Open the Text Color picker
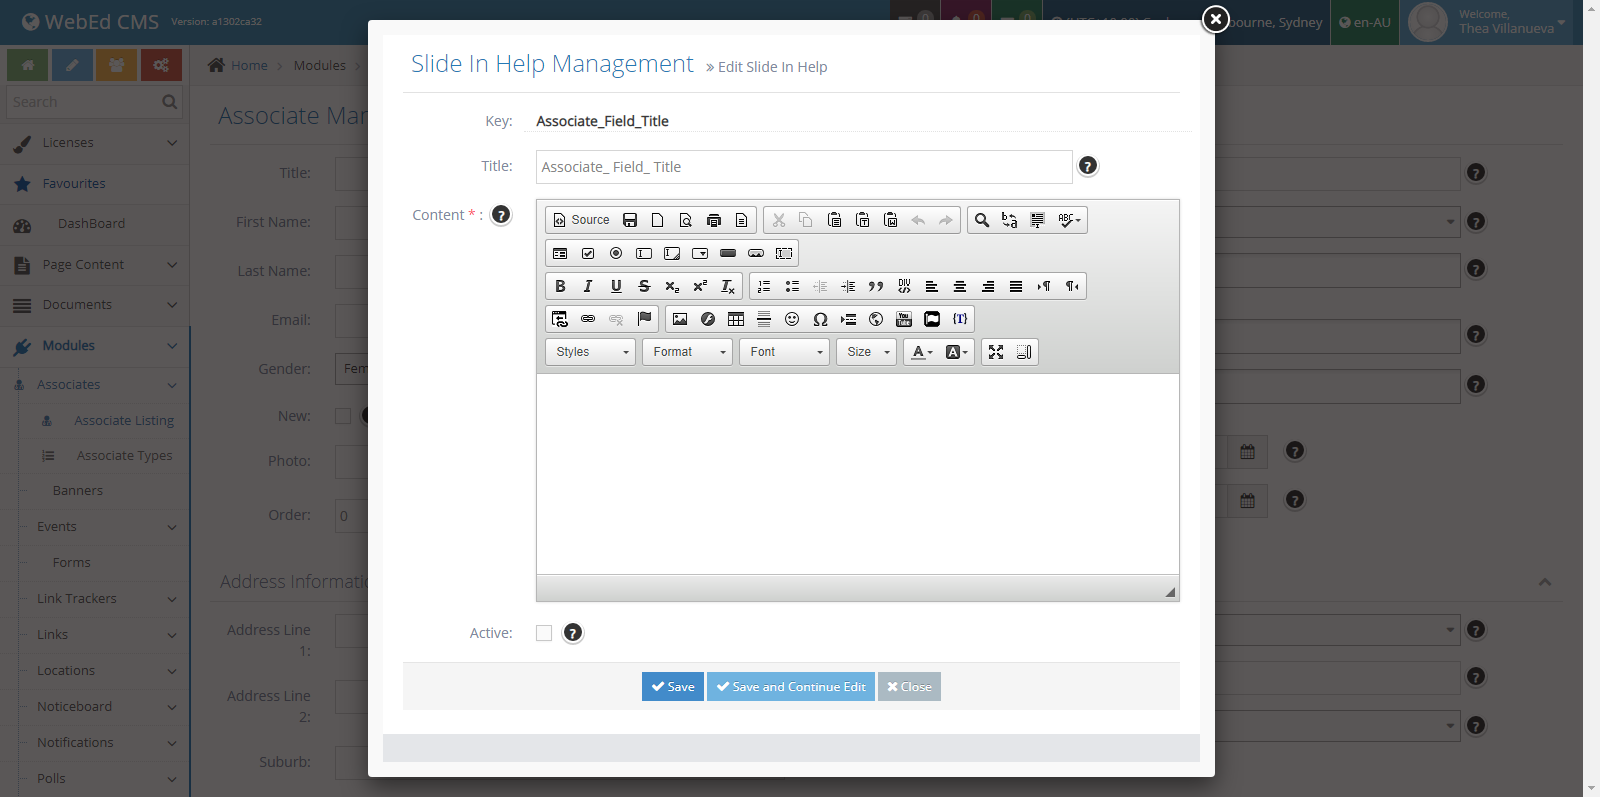 click(x=922, y=352)
